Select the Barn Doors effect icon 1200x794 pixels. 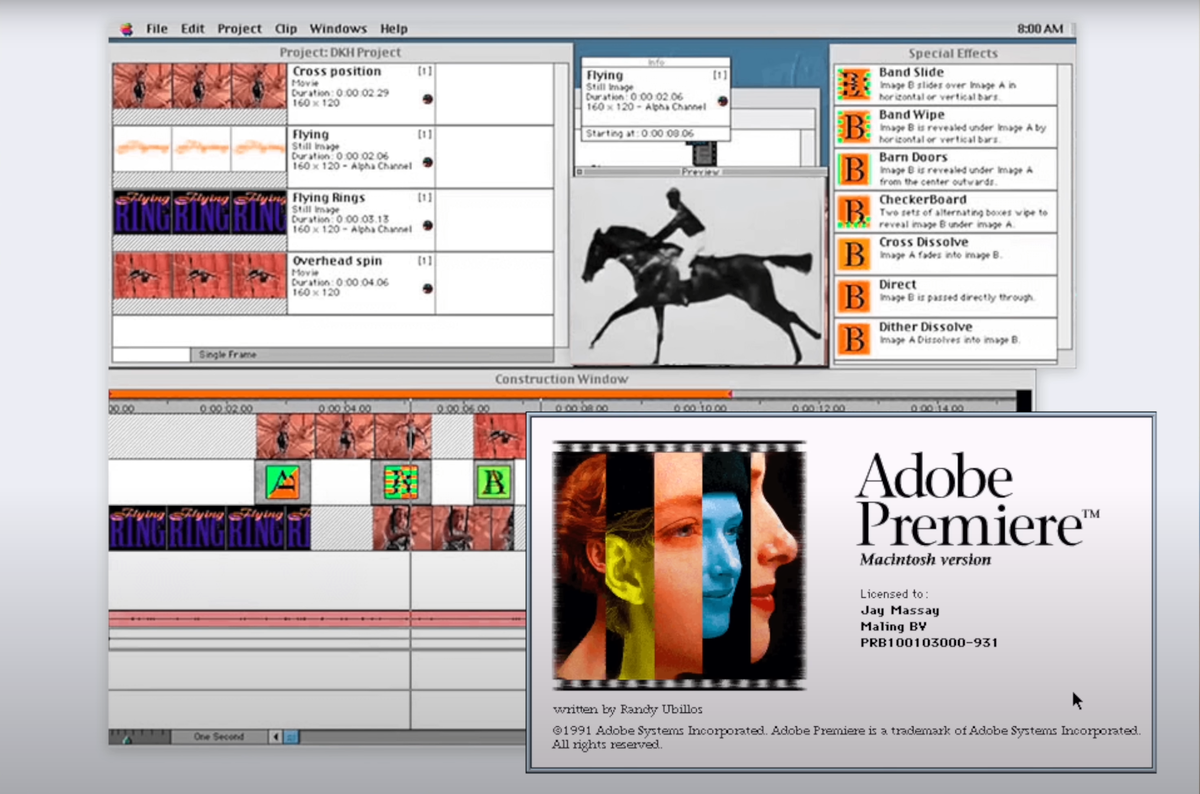coord(853,169)
